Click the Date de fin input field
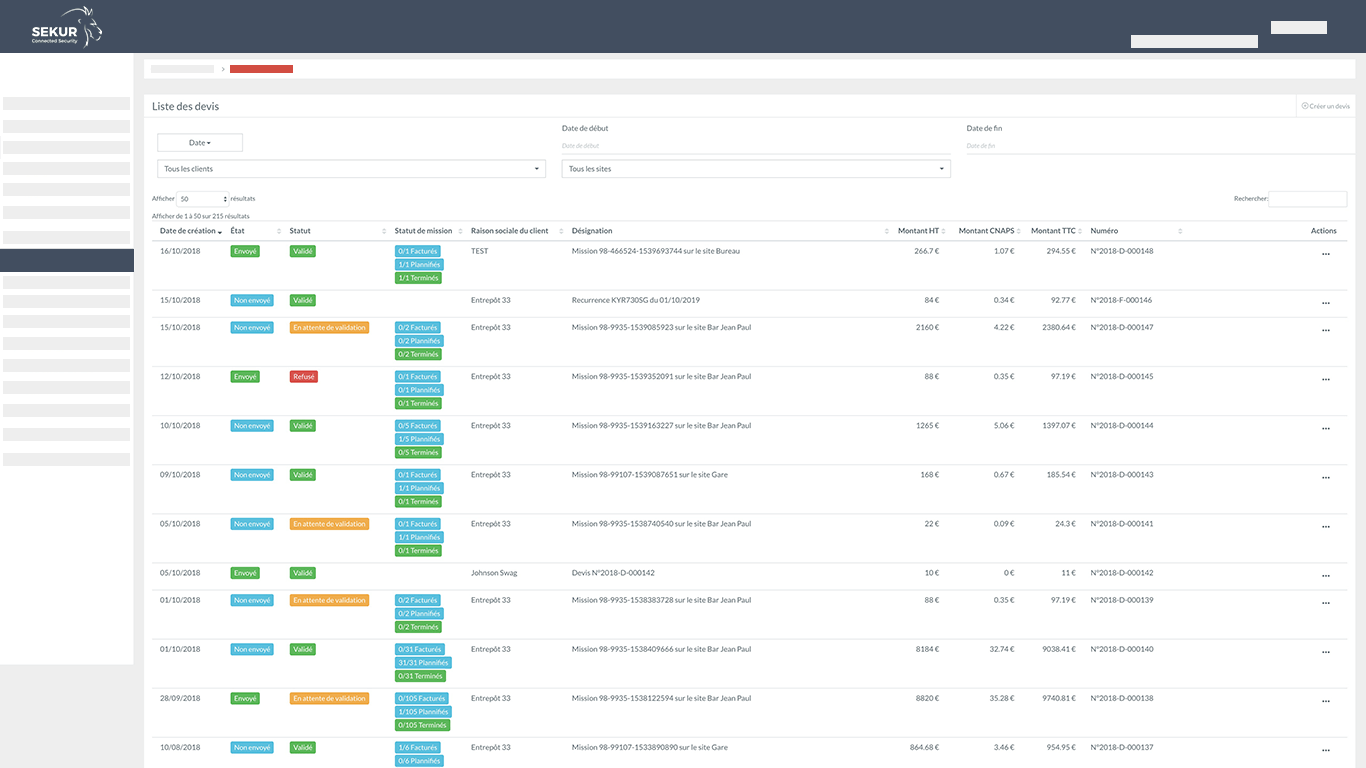 [x=1160, y=146]
